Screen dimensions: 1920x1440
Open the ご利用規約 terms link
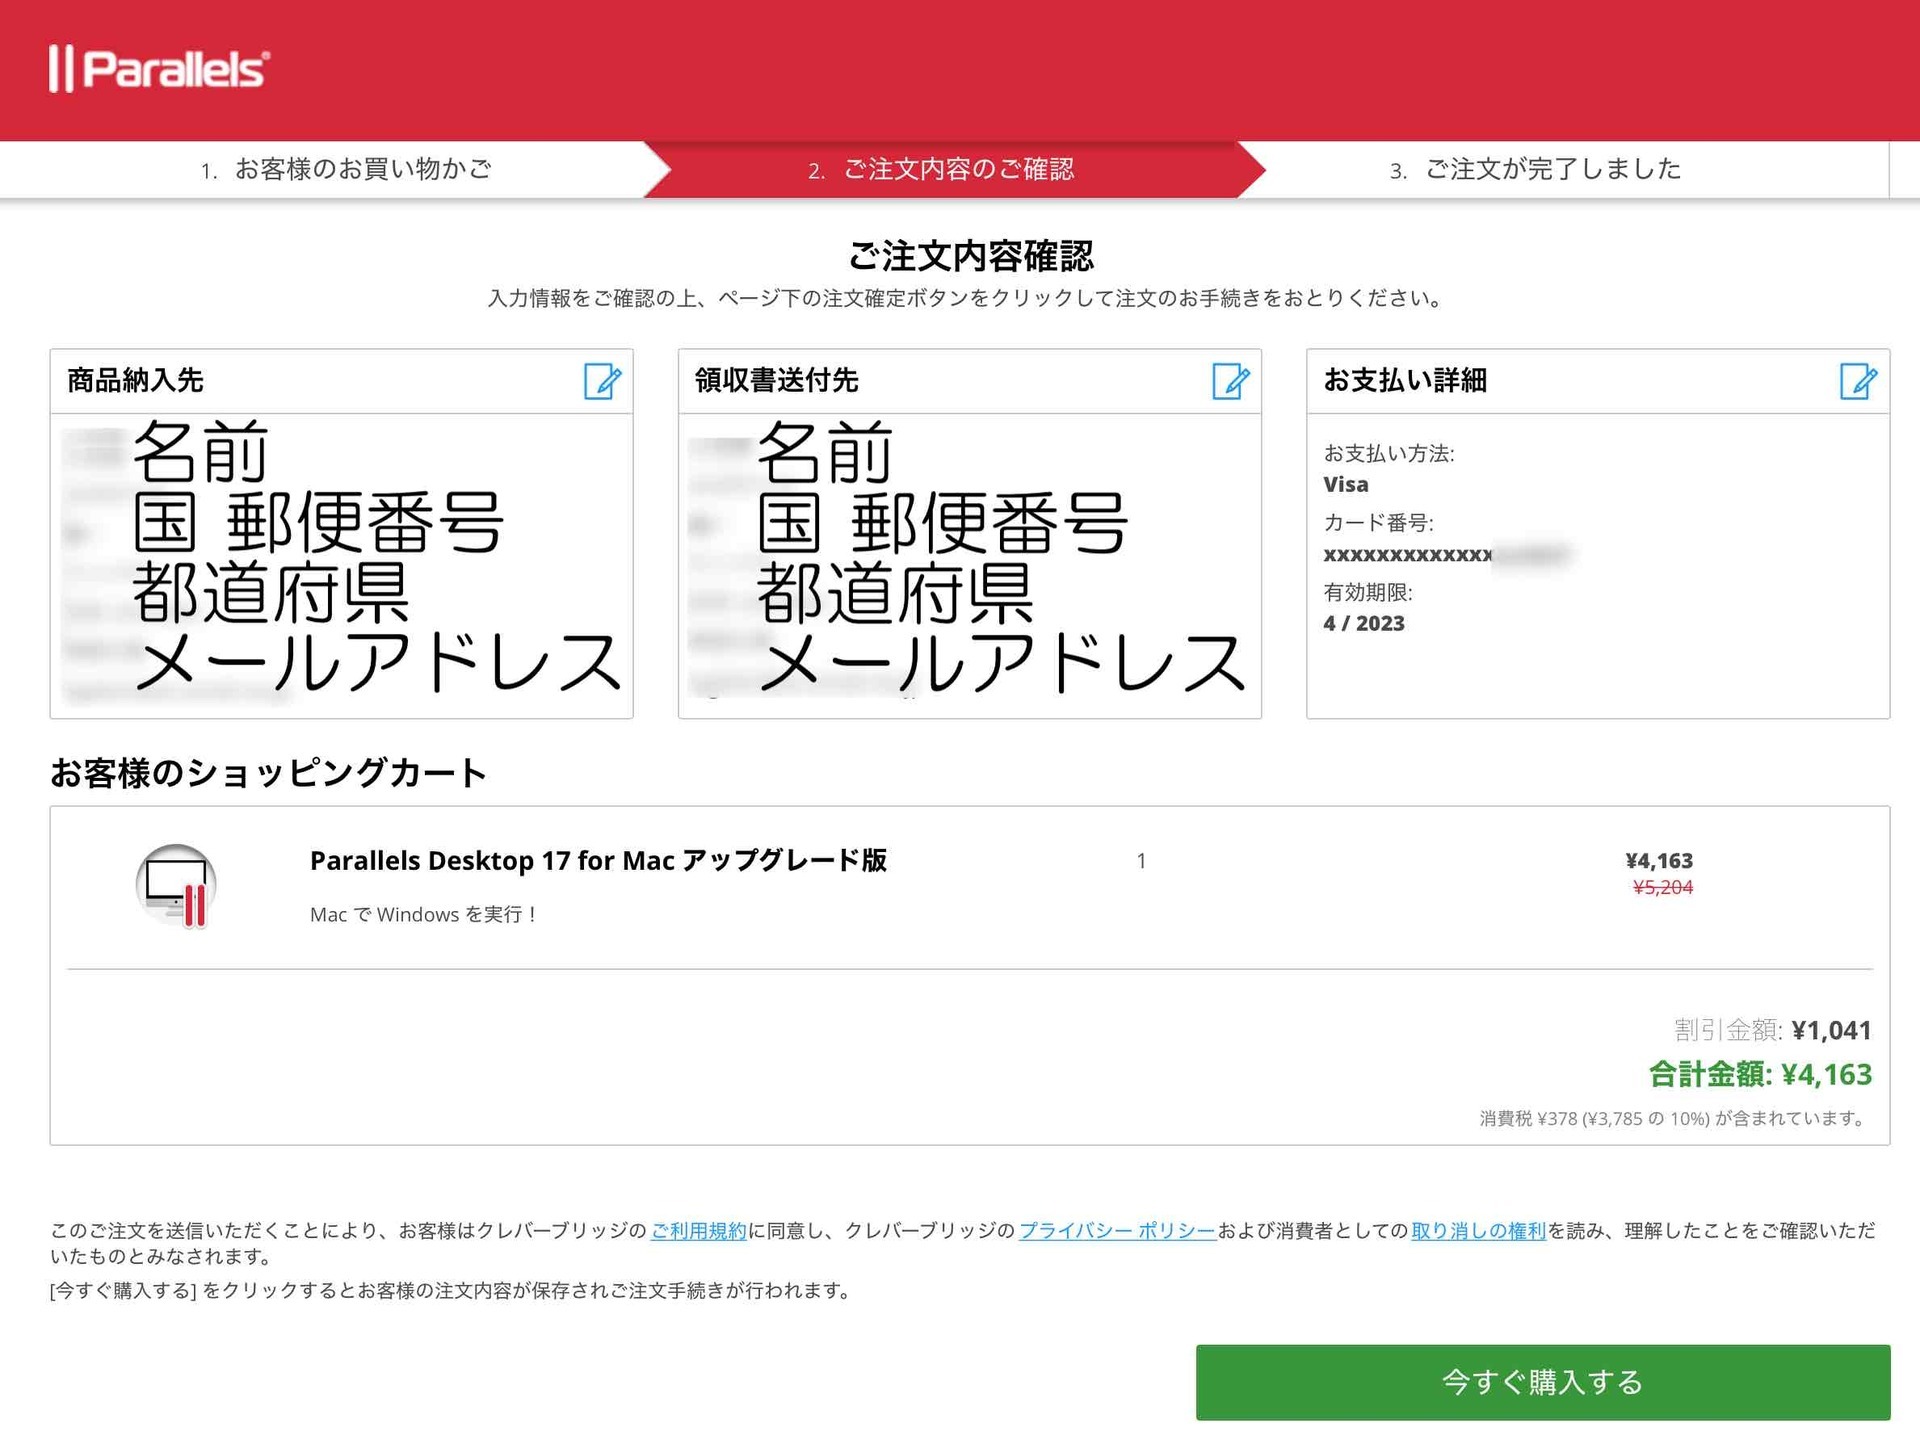click(x=699, y=1230)
